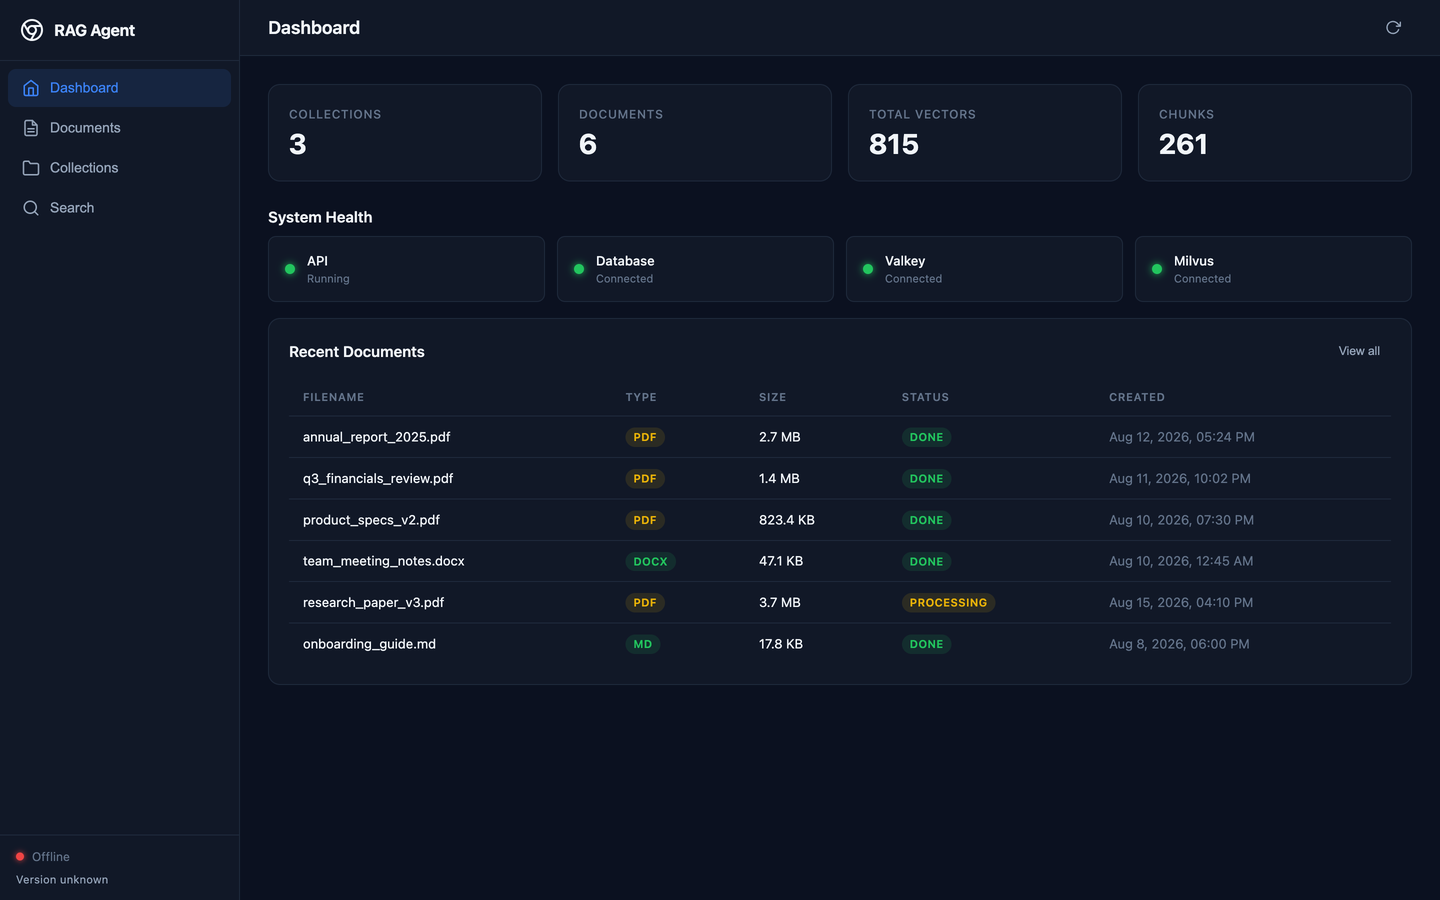Click research_paper_v3.pdf filename
The height and width of the screenshot is (900, 1440).
tap(373, 603)
